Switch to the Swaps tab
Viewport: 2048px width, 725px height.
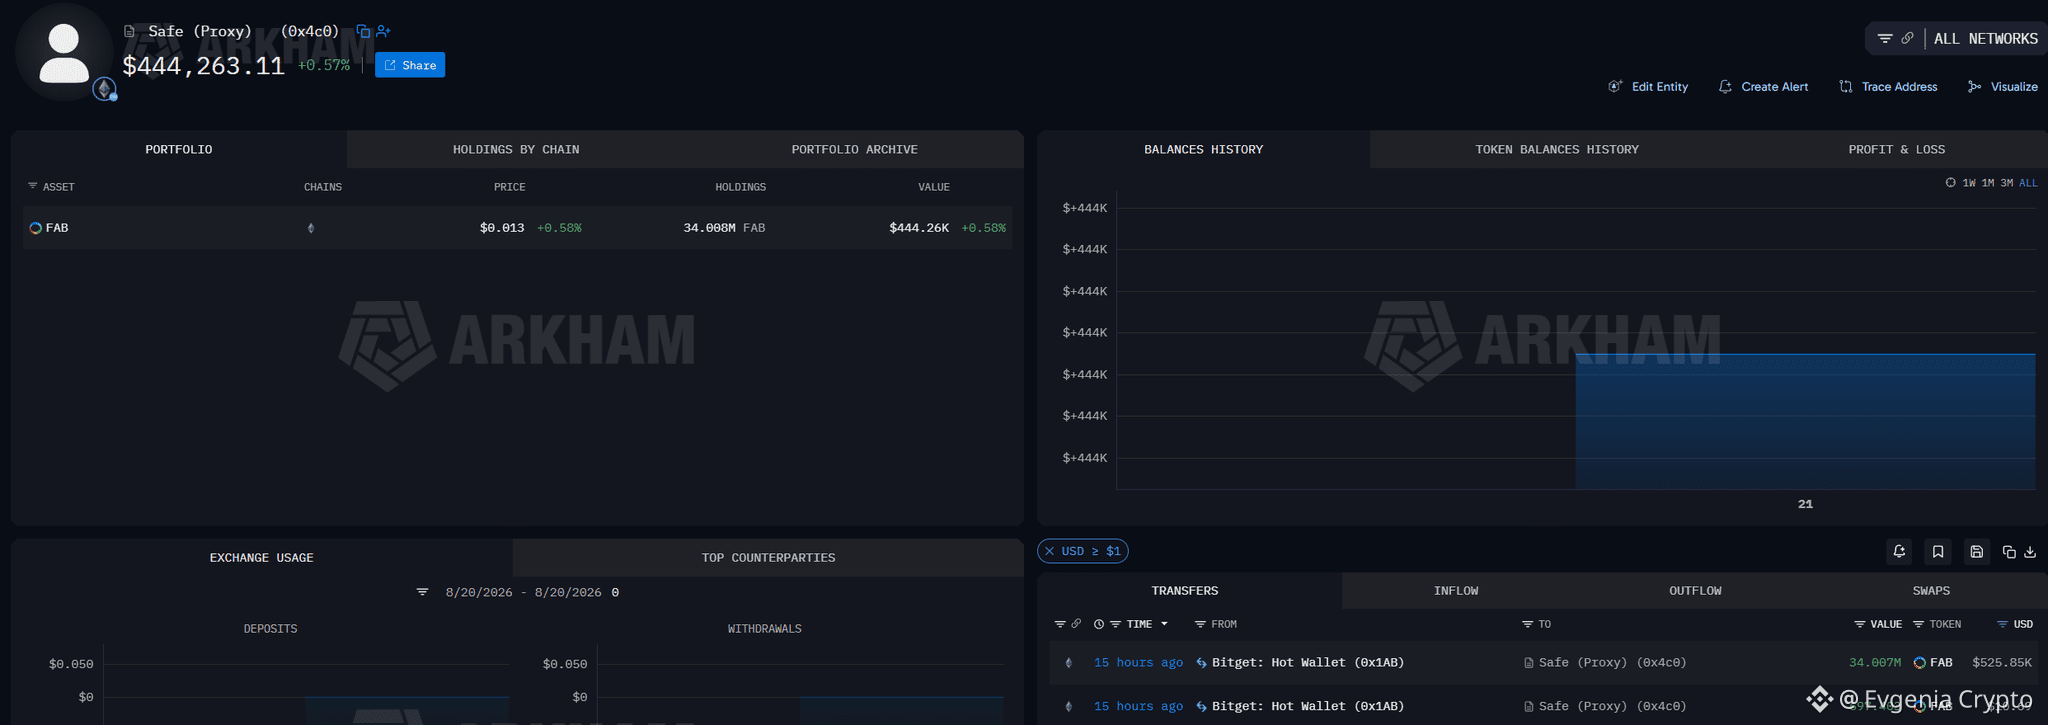tap(1931, 591)
